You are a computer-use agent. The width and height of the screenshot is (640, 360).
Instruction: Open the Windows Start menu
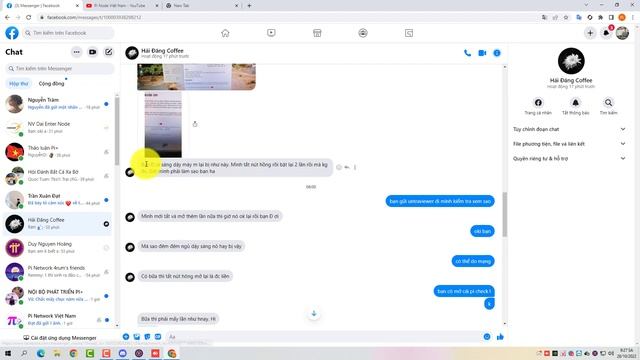point(8,353)
